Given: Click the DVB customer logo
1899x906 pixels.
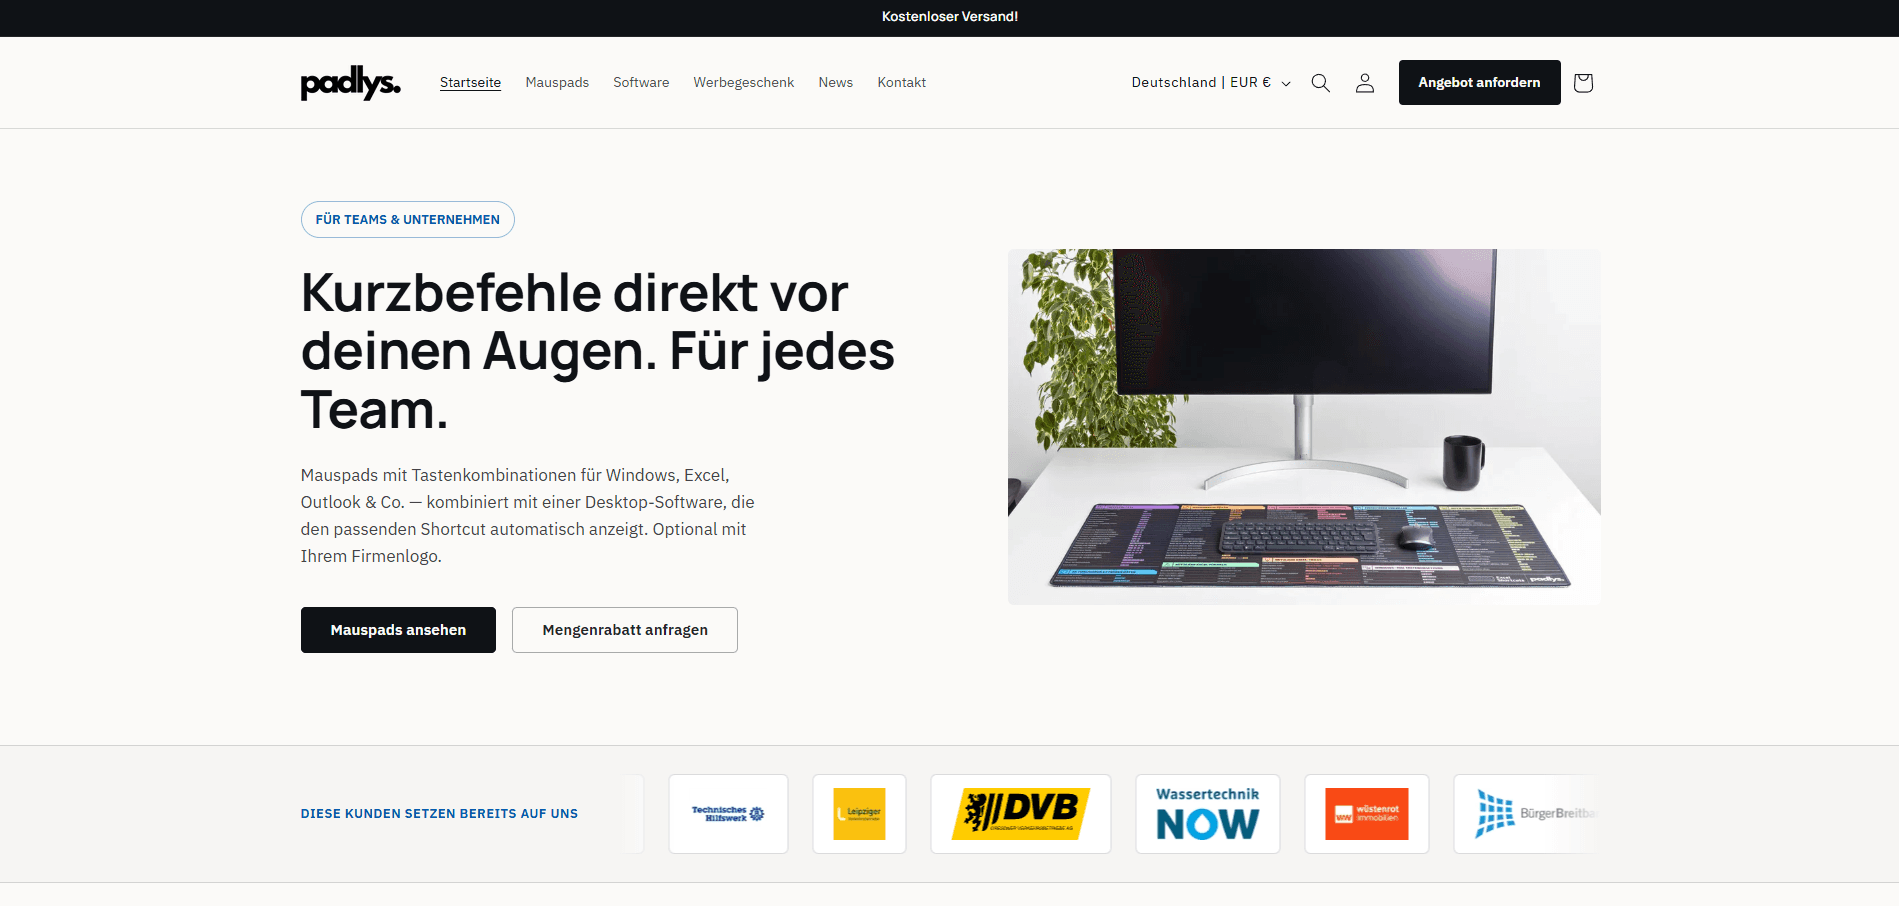Looking at the screenshot, I should 1021,814.
